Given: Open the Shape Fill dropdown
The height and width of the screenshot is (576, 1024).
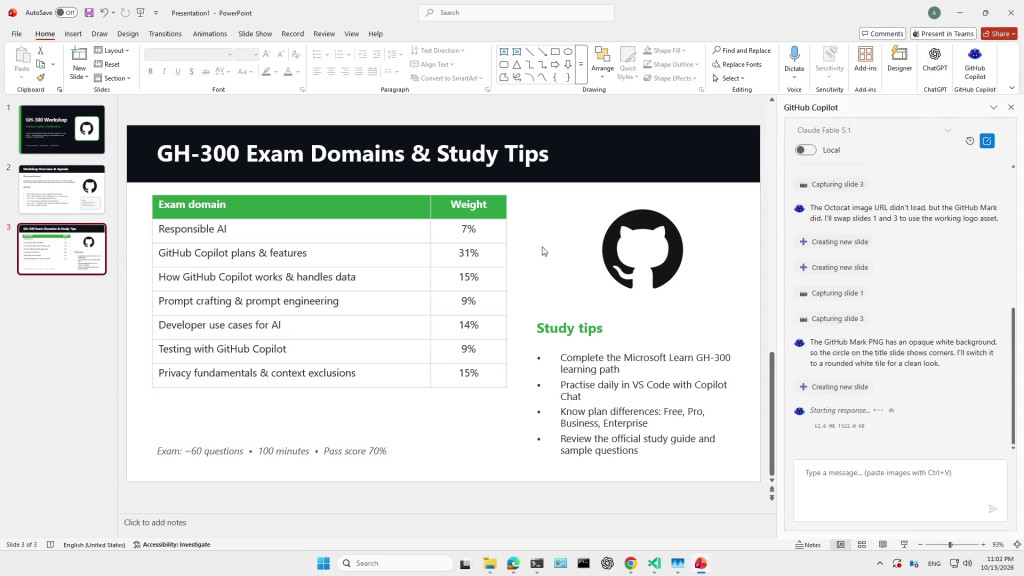Looking at the screenshot, I should point(665,50).
